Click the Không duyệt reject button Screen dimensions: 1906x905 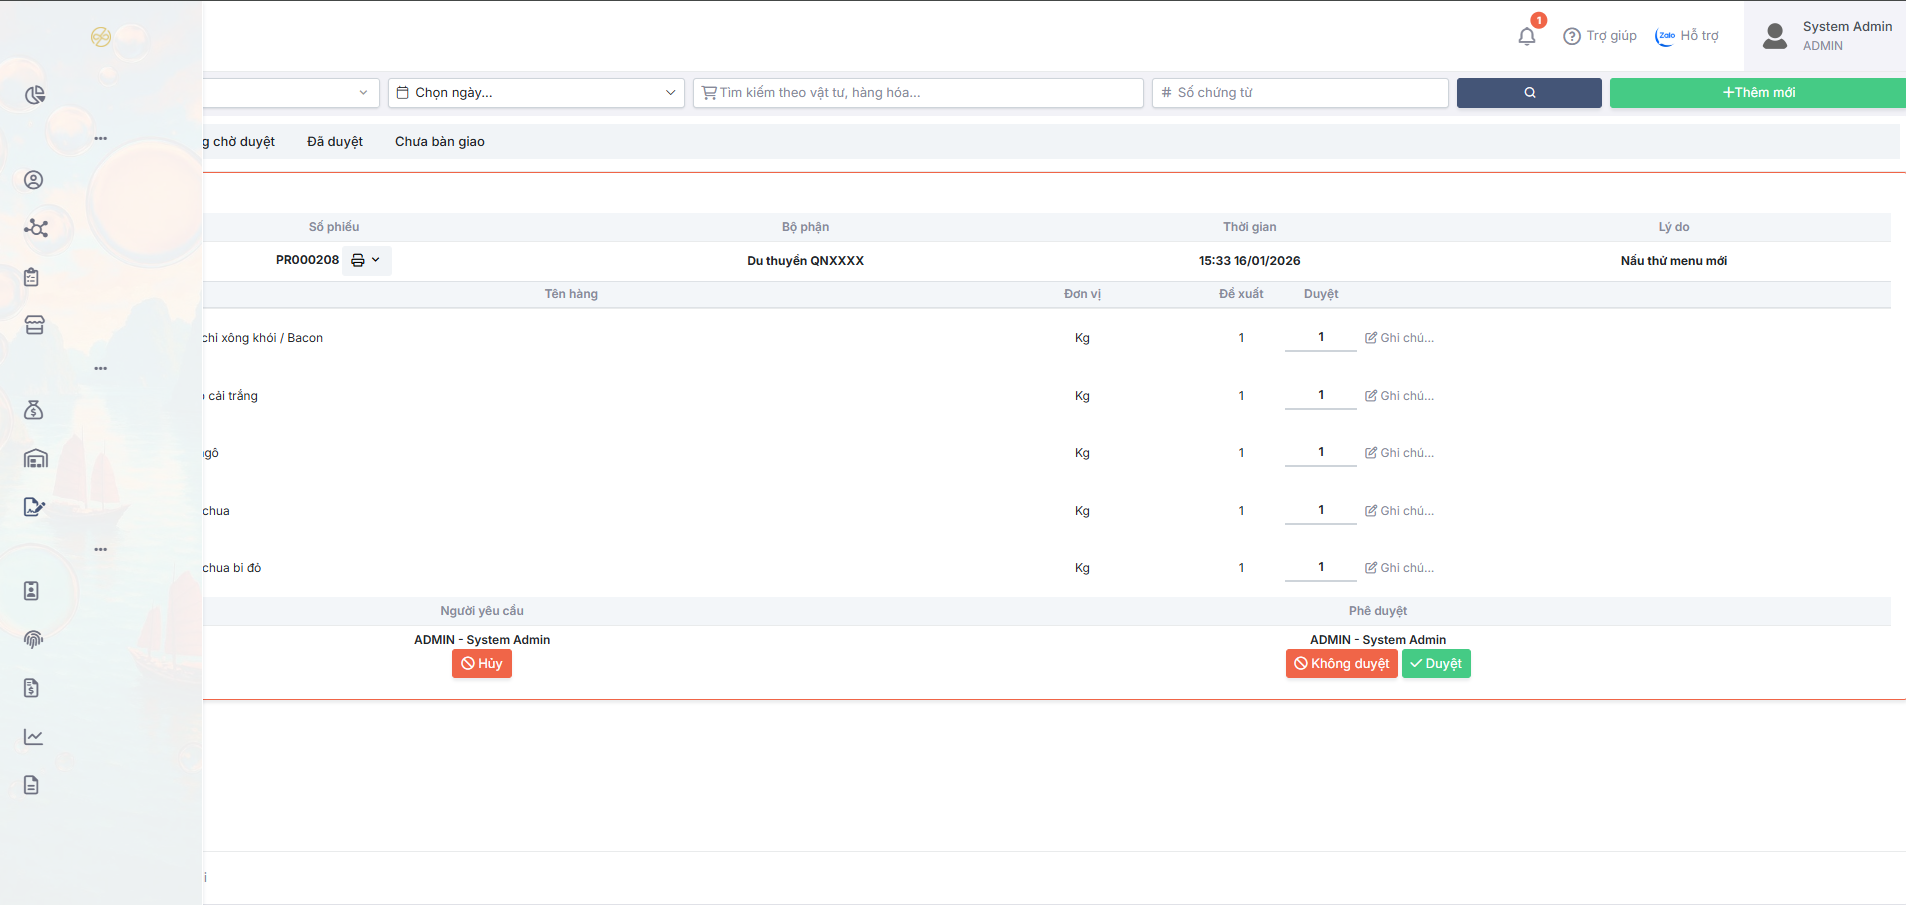pos(1341,664)
